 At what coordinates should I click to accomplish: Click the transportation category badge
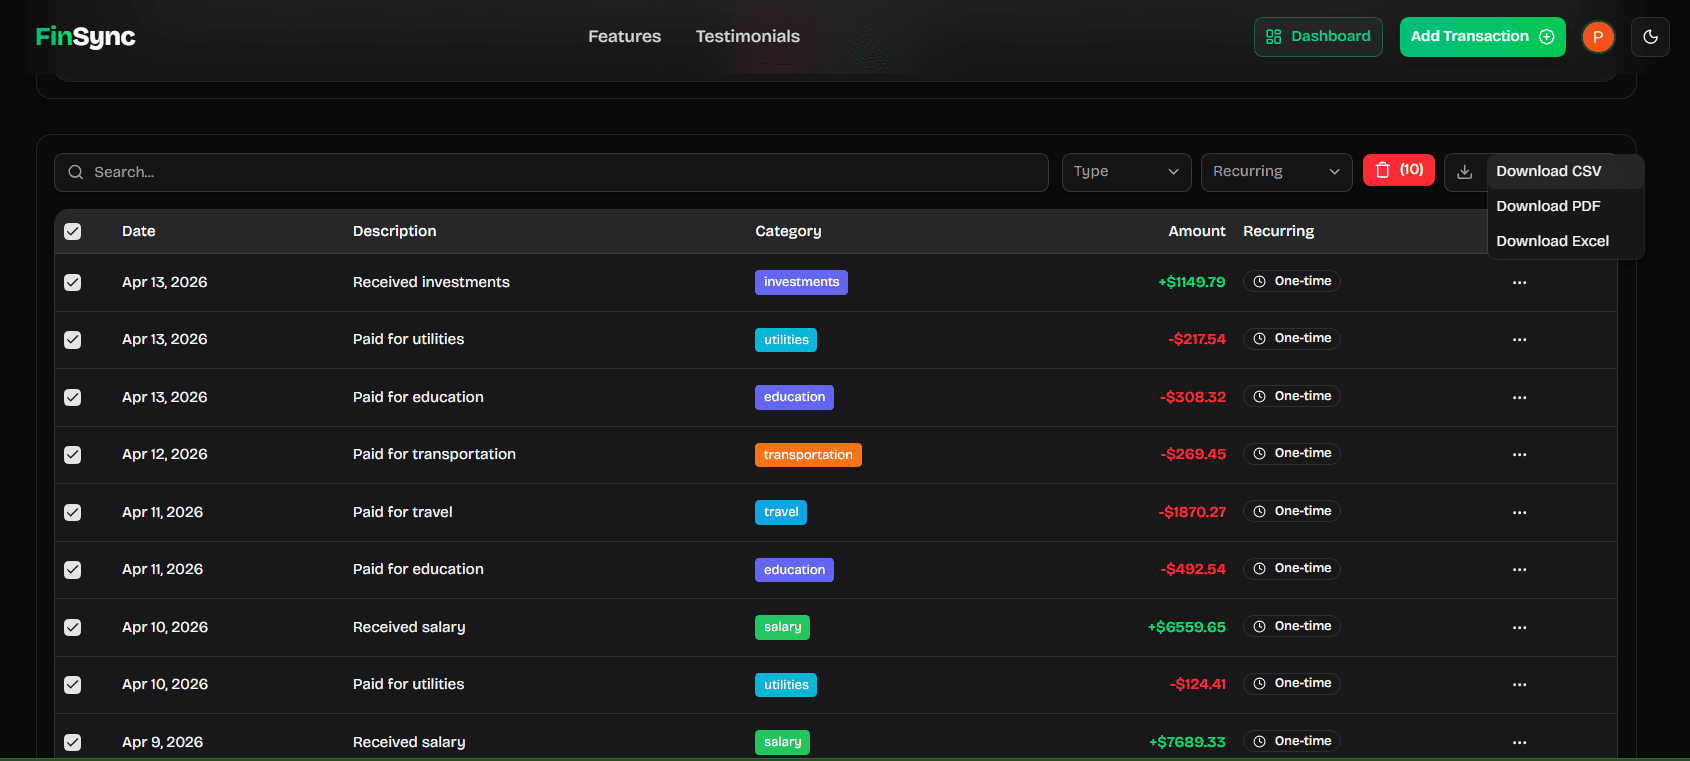point(808,455)
